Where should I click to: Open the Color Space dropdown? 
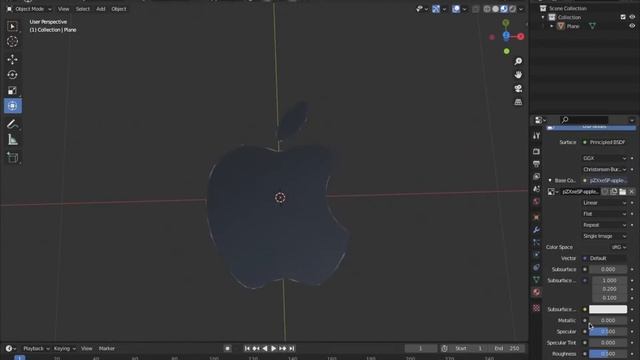click(x=619, y=247)
